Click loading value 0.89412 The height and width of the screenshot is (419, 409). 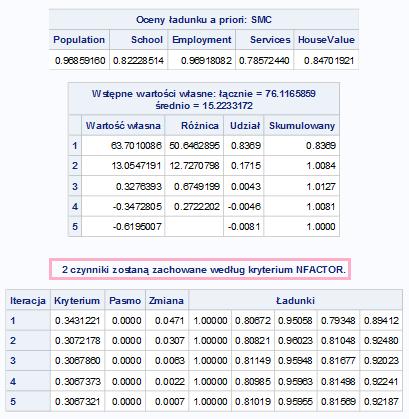tap(381, 321)
